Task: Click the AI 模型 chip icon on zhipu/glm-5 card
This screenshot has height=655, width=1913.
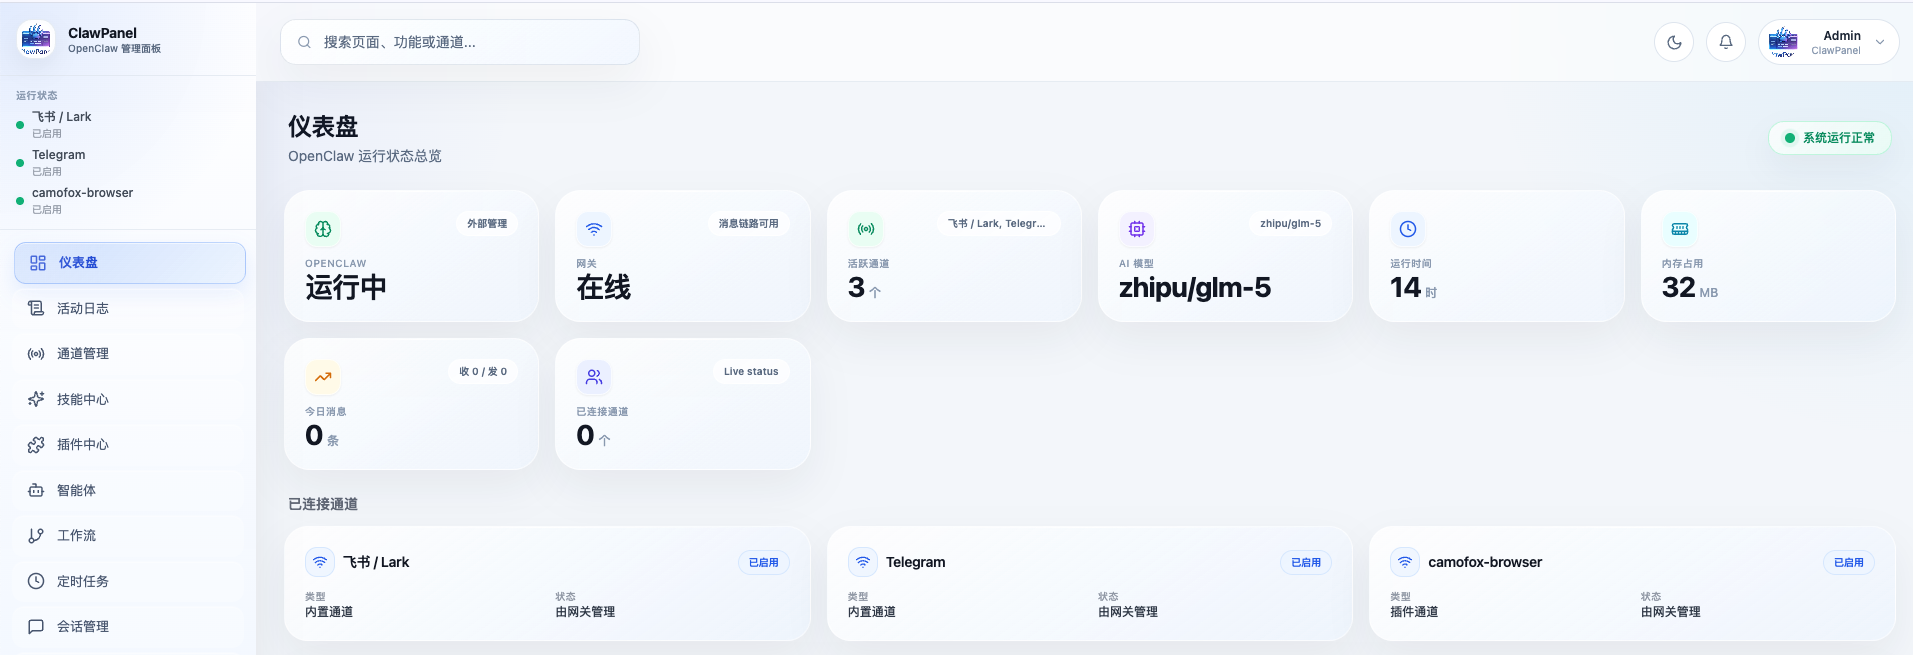Action: (x=1136, y=229)
